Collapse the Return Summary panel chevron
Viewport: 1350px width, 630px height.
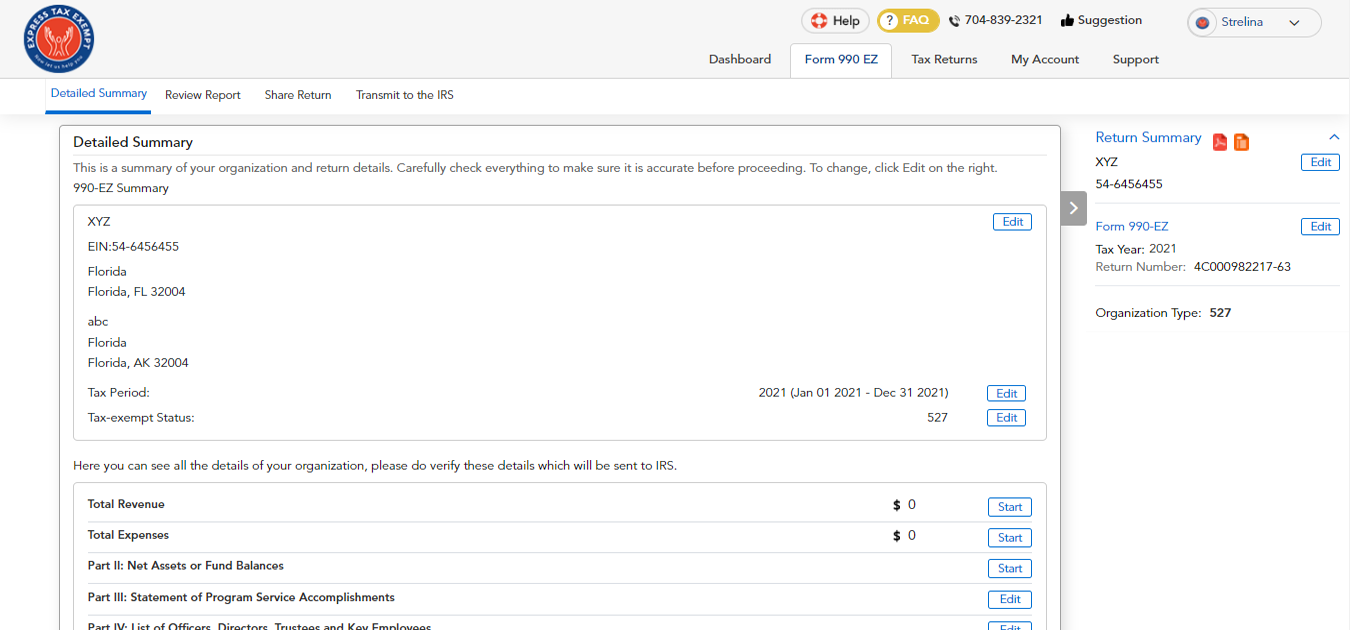point(1333,137)
